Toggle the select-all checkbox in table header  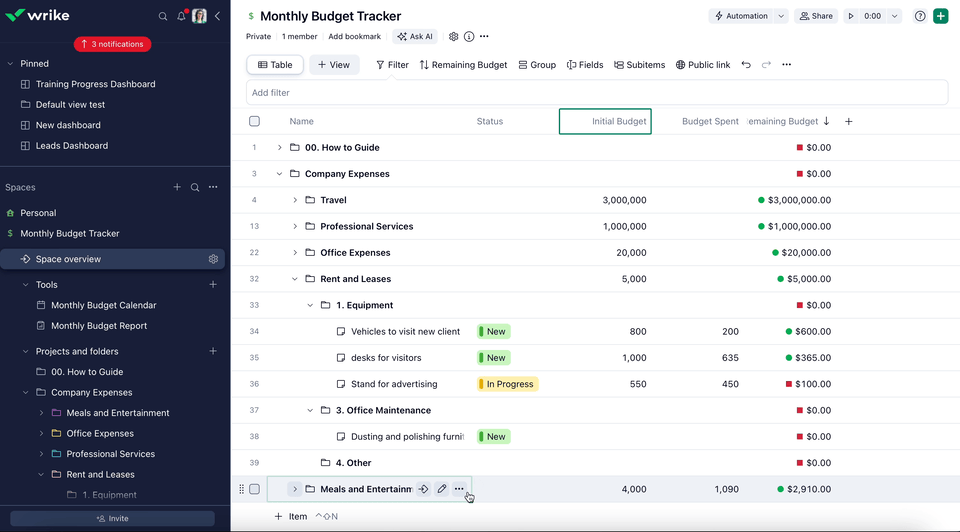pyautogui.click(x=254, y=122)
